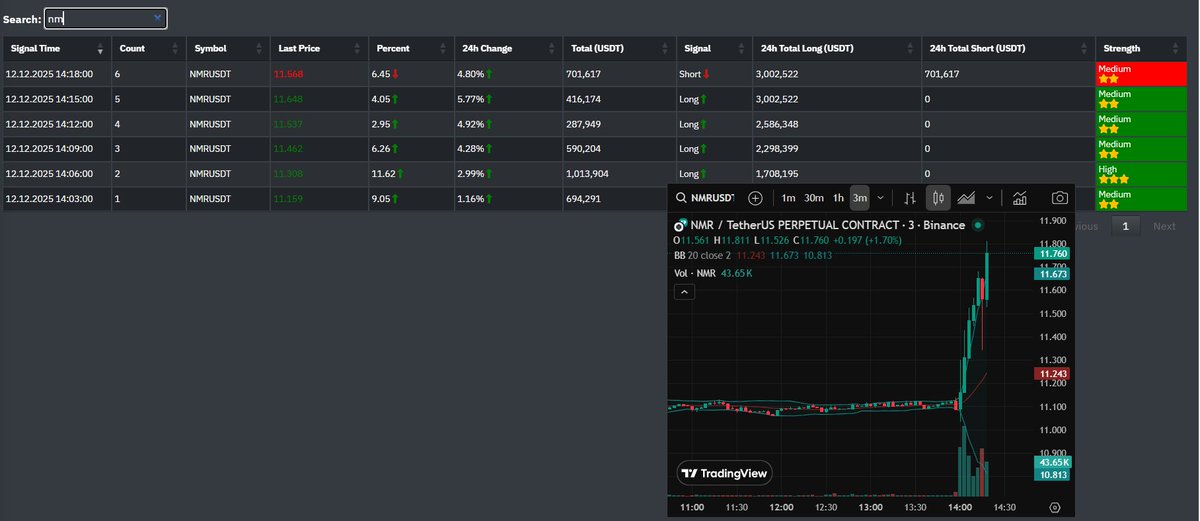Click last price 11.648 cell
This screenshot has width=1200, height=521.
click(x=319, y=99)
